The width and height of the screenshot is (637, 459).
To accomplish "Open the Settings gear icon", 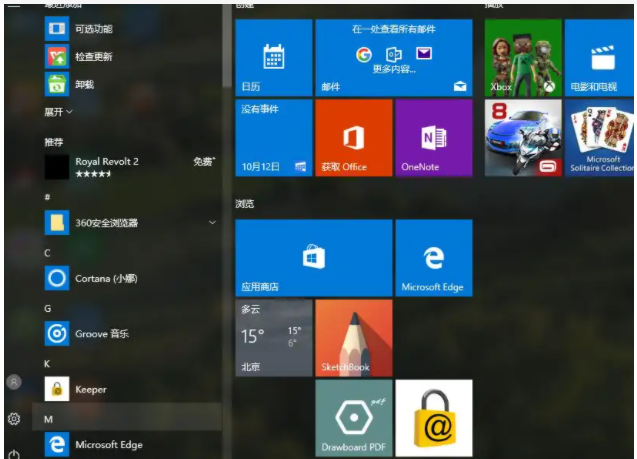I will [x=14, y=419].
